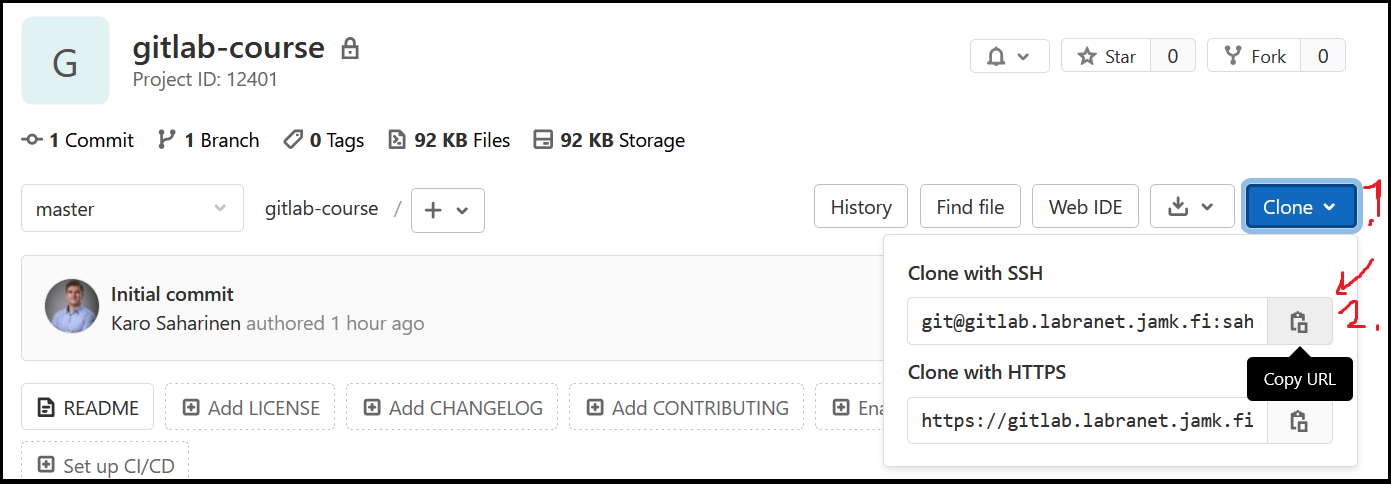This screenshot has width=1391, height=484.
Task: Click Add CHANGELOG button
Action: [x=452, y=407]
